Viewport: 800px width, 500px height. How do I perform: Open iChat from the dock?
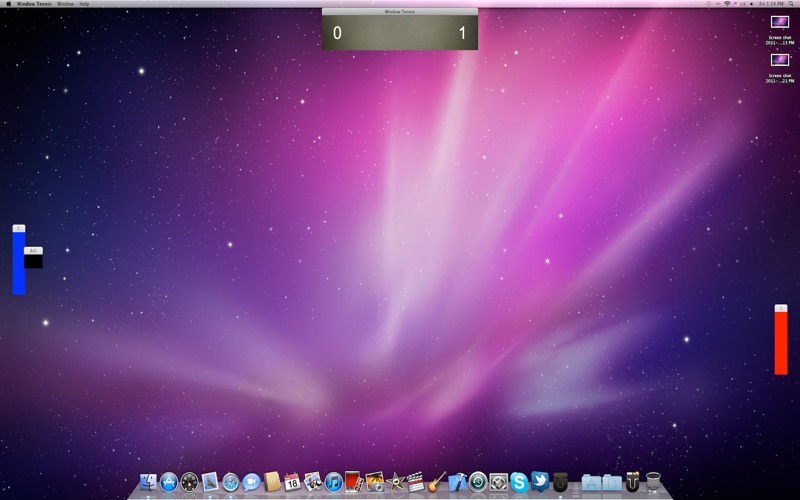click(251, 482)
